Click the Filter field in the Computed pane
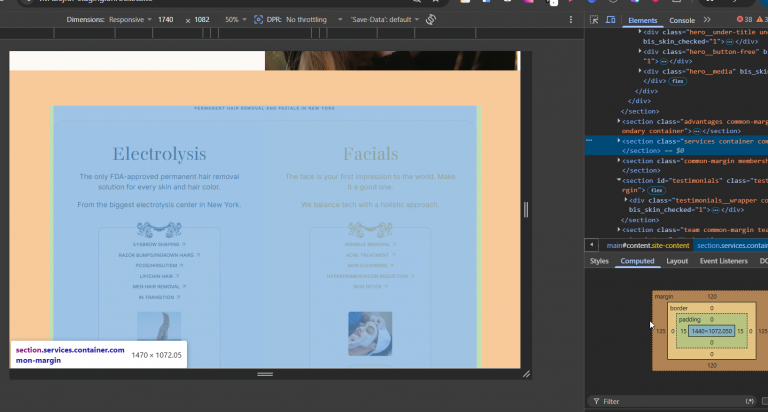 pyautogui.click(x=671, y=401)
